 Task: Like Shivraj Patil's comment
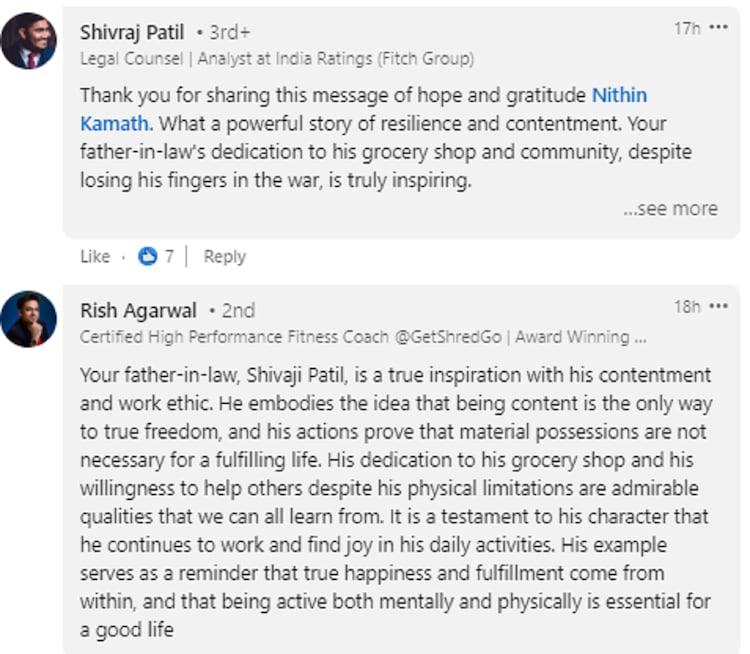click(x=95, y=257)
